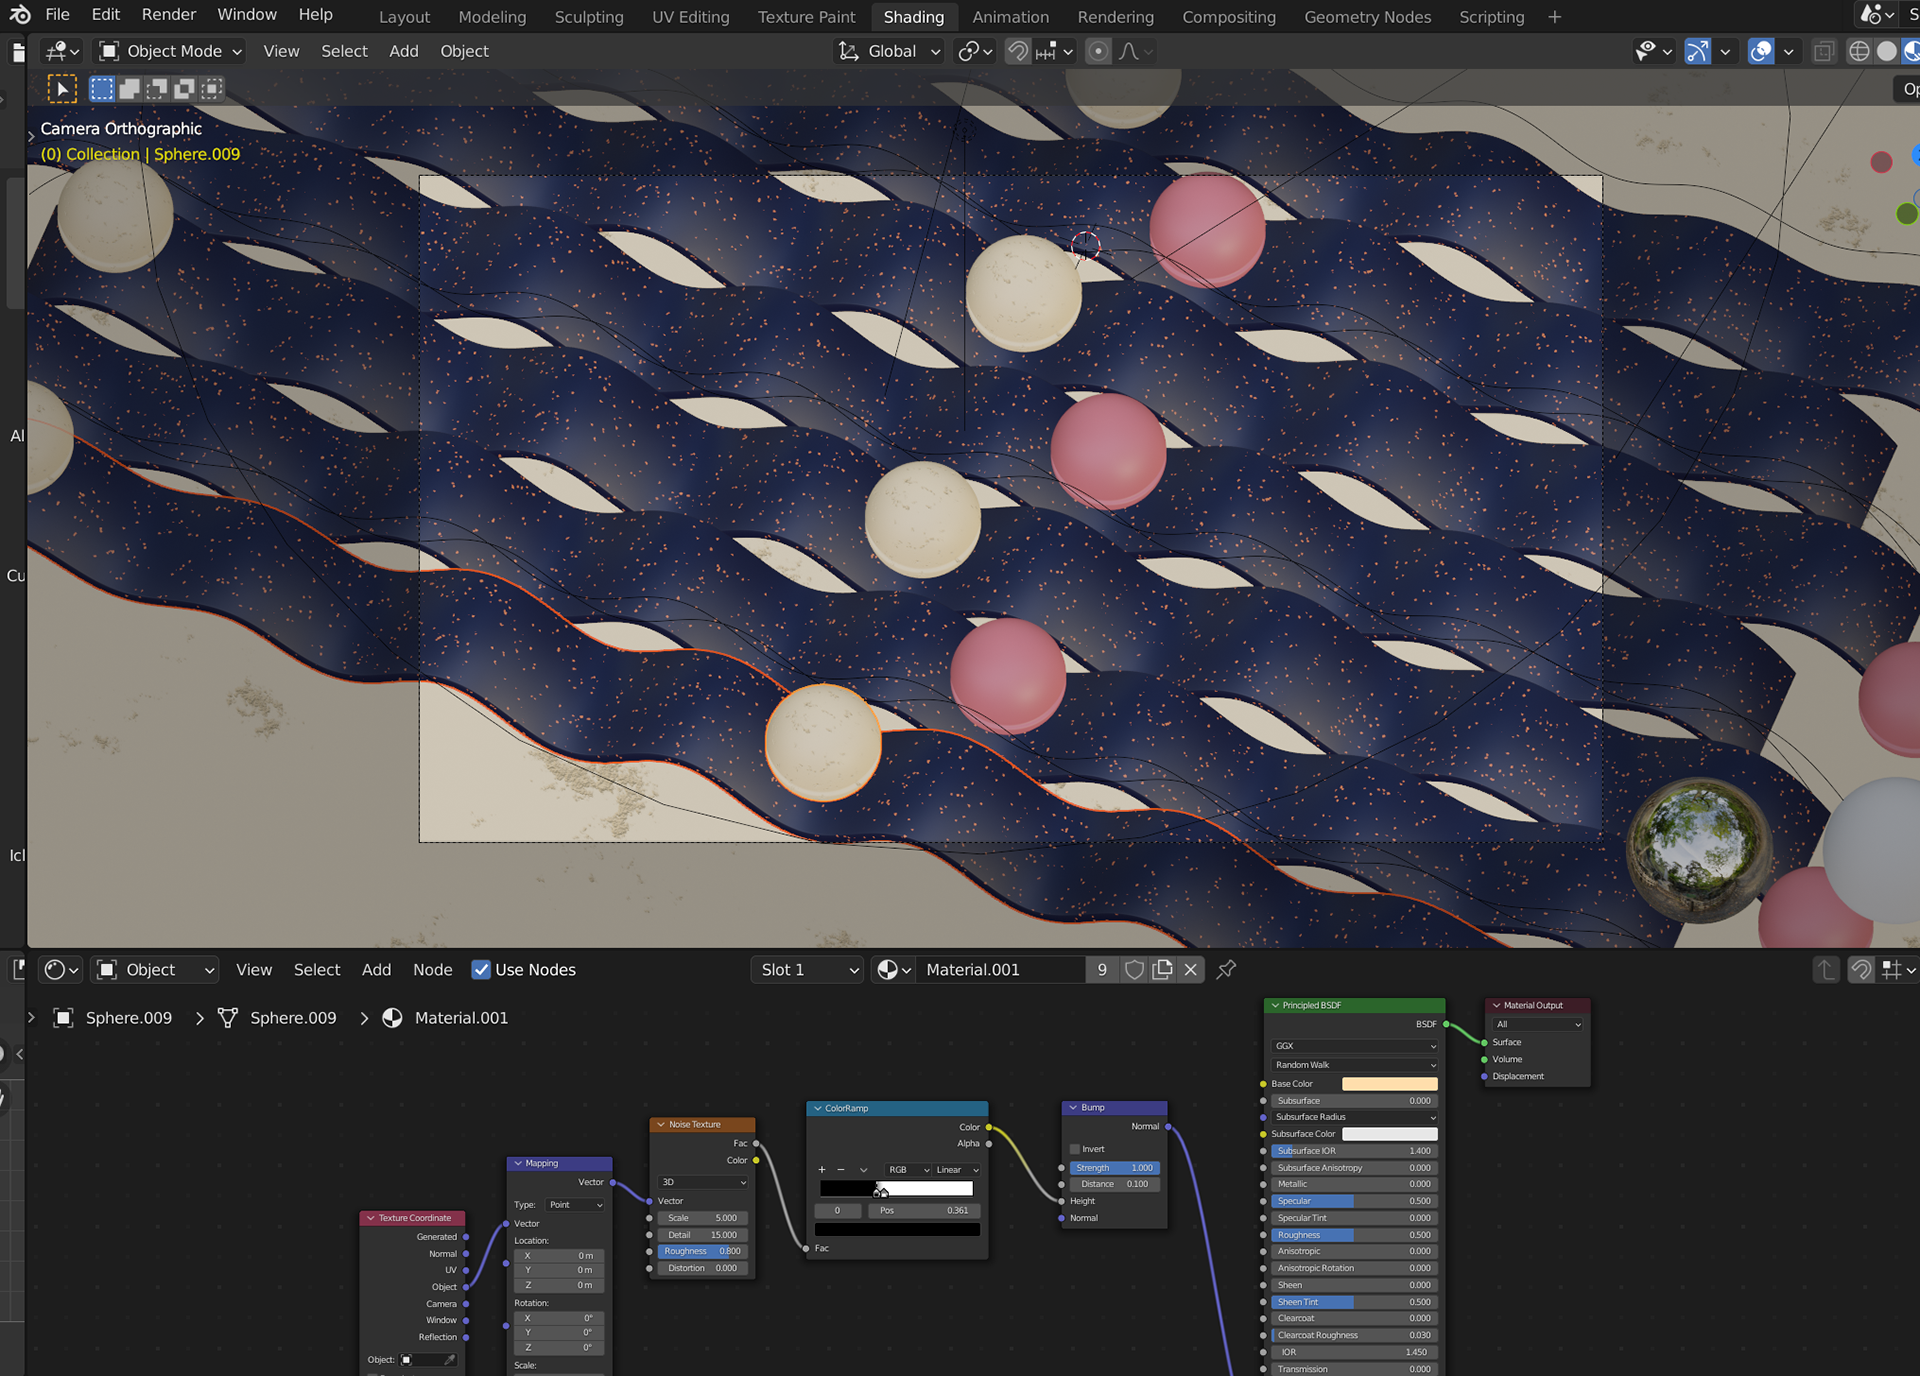Pin the Material.001 material with the pin icon
This screenshot has width=1920, height=1376.
coord(1226,969)
